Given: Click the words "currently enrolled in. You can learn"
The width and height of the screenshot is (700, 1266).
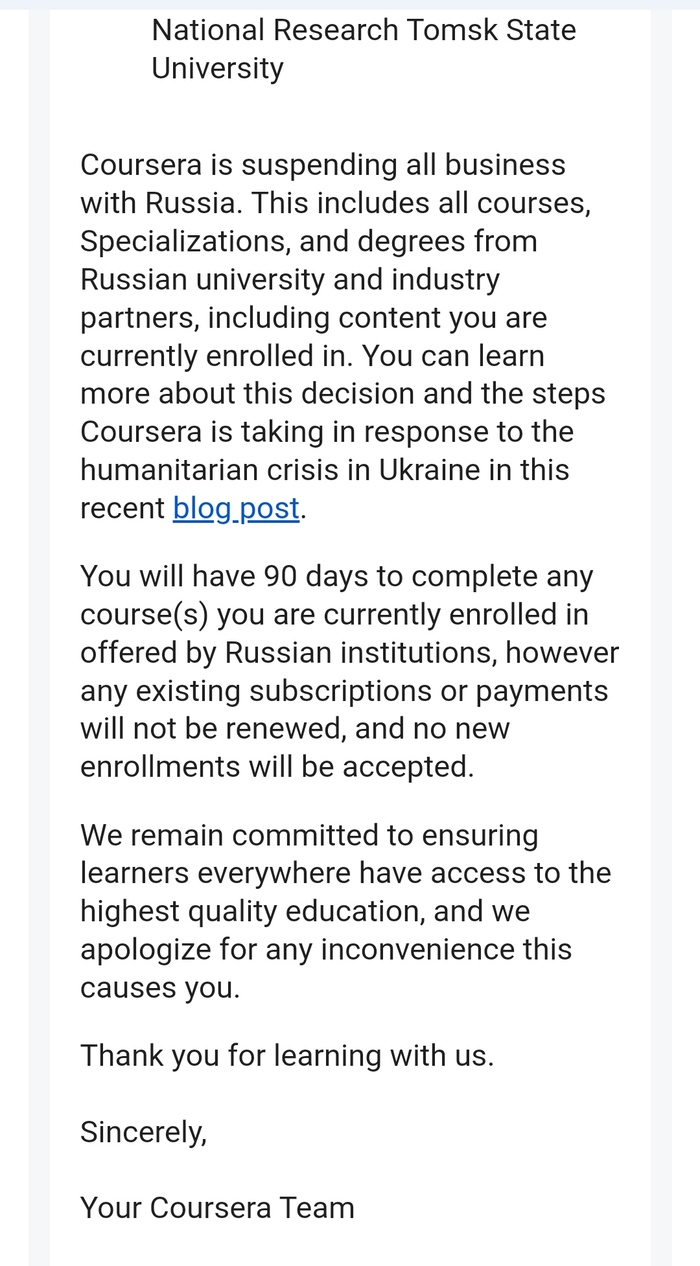Looking at the screenshot, I should (312, 356).
